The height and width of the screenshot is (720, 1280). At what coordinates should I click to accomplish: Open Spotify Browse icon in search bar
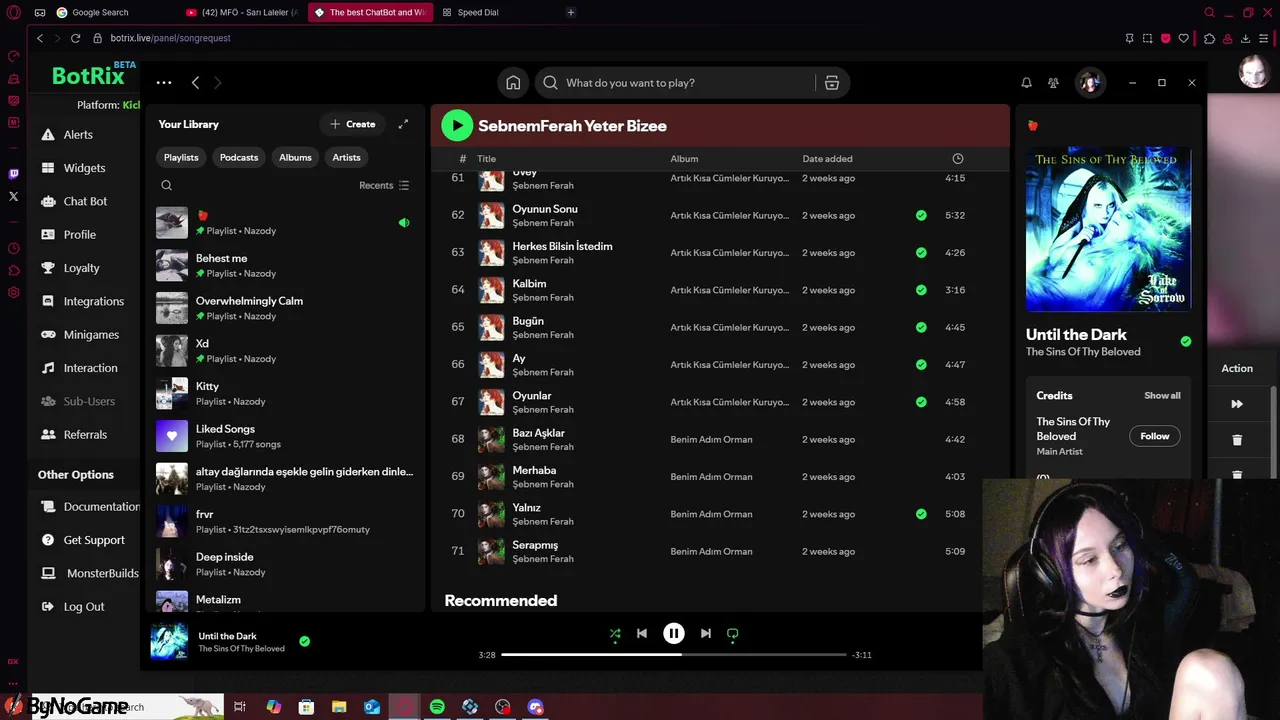(832, 83)
